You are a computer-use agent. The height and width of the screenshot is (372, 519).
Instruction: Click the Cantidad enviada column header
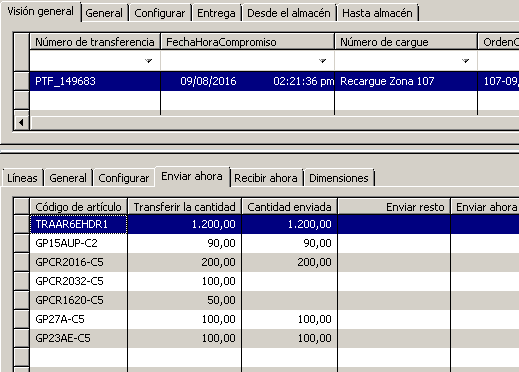click(289, 207)
